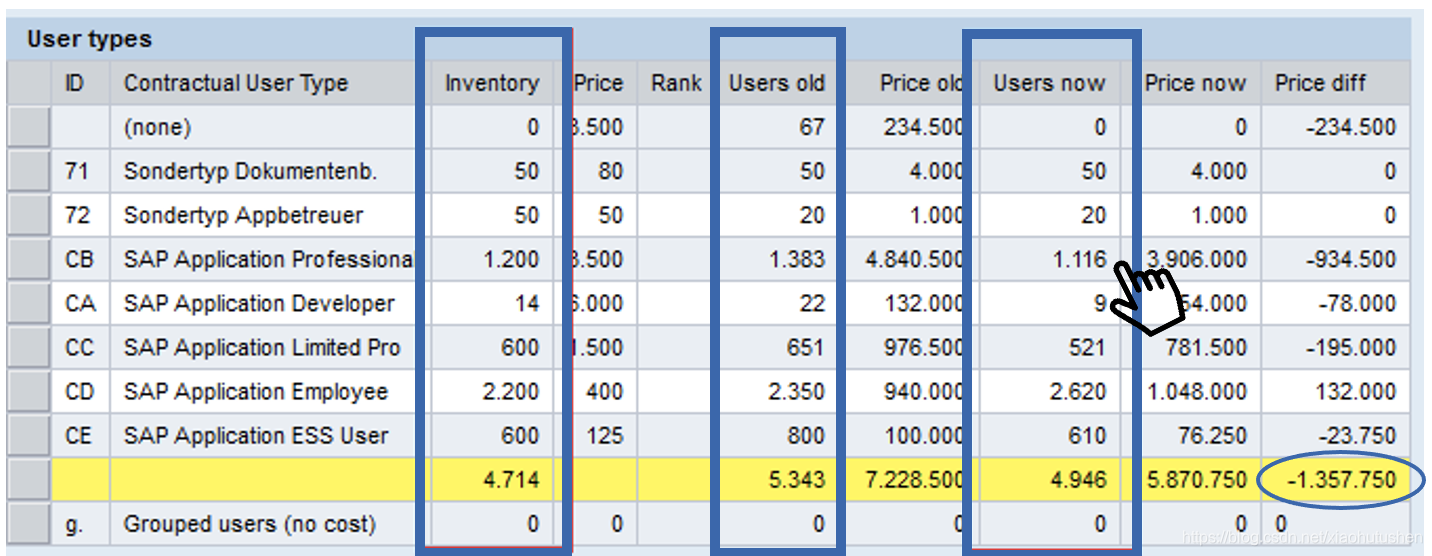
Task: Select row selector for ID CD
Action: pyautogui.click(x=28, y=391)
